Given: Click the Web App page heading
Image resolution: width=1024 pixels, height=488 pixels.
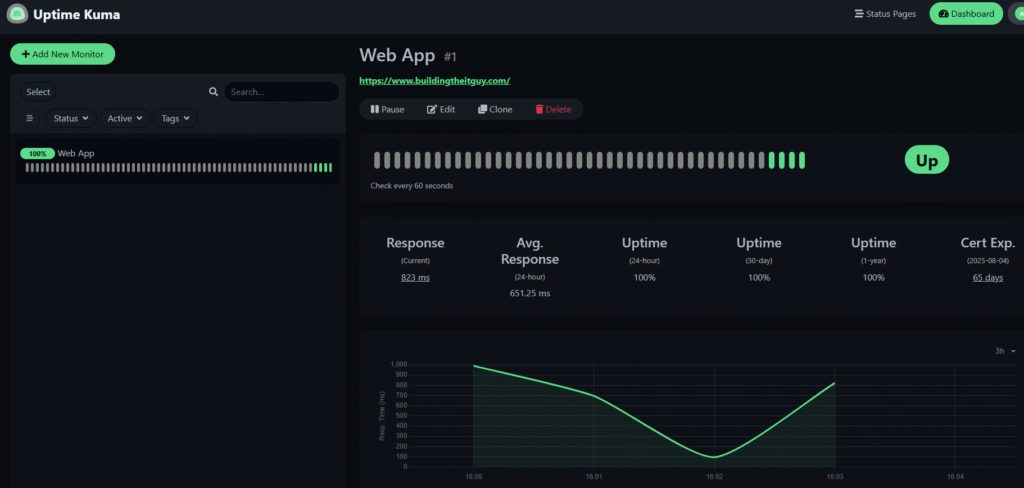Looking at the screenshot, I should 397,55.
